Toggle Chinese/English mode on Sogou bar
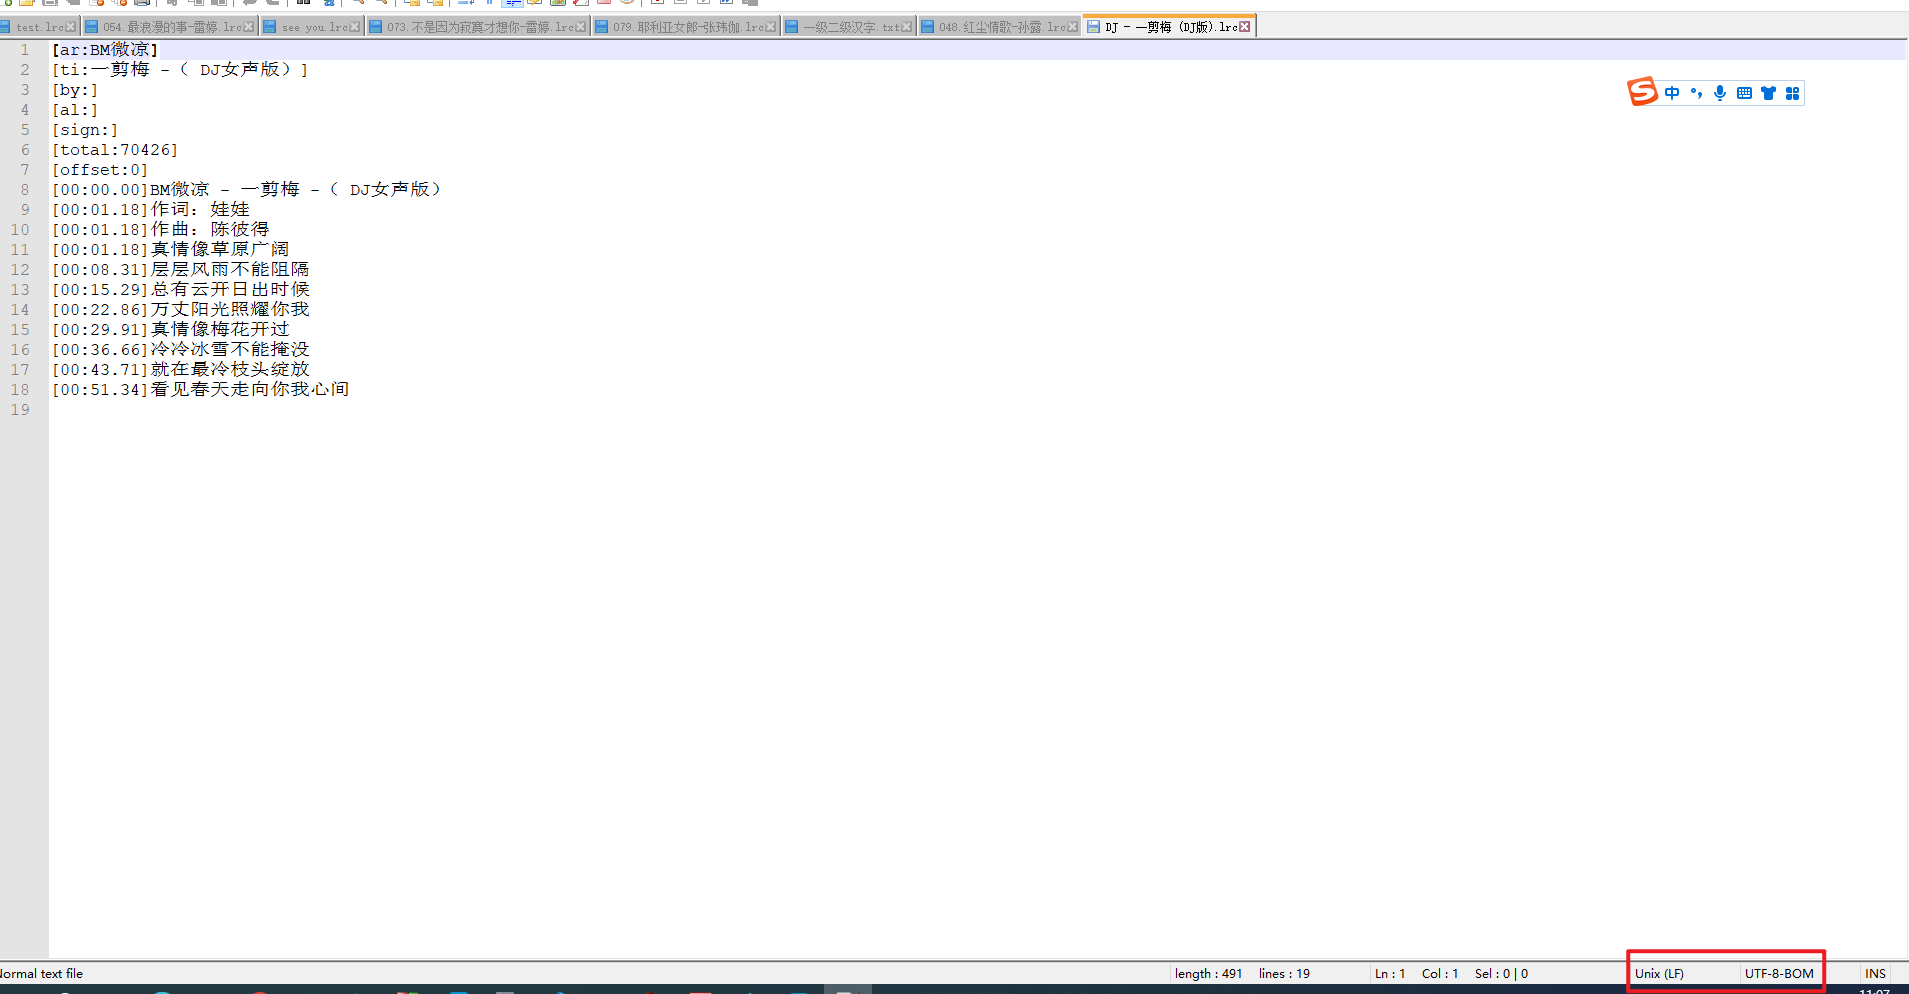This screenshot has height=994, width=1909. [x=1672, y=93]
